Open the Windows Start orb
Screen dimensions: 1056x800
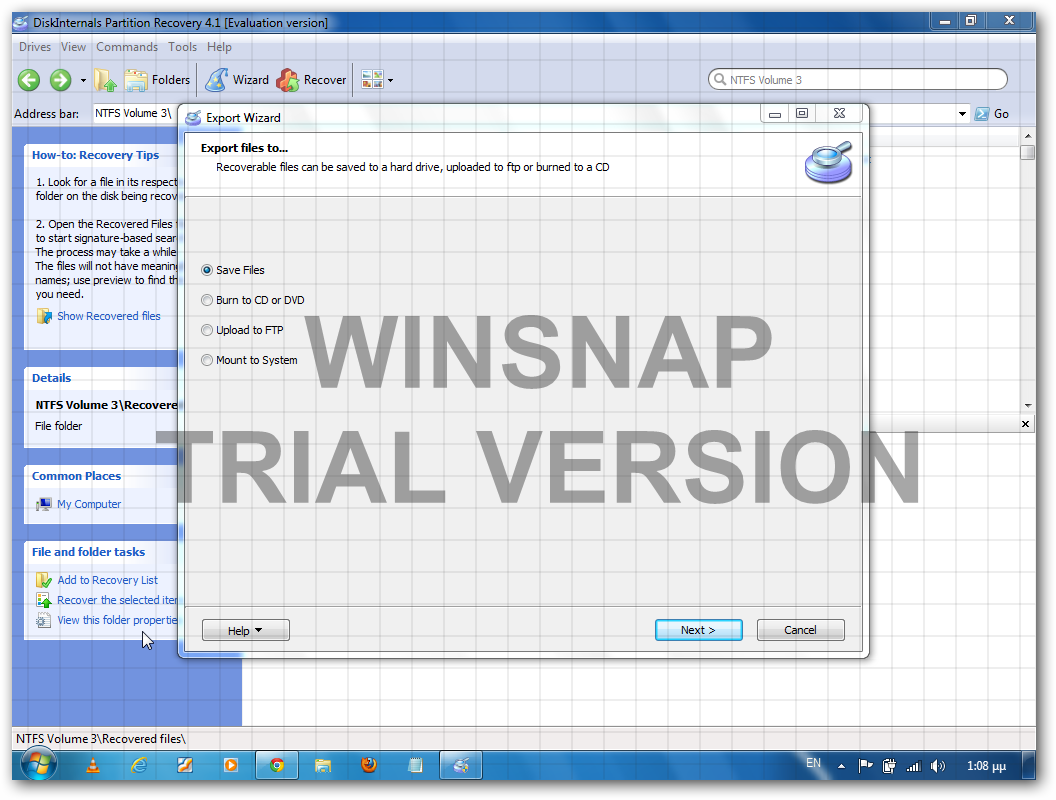[x=38, y=765]
